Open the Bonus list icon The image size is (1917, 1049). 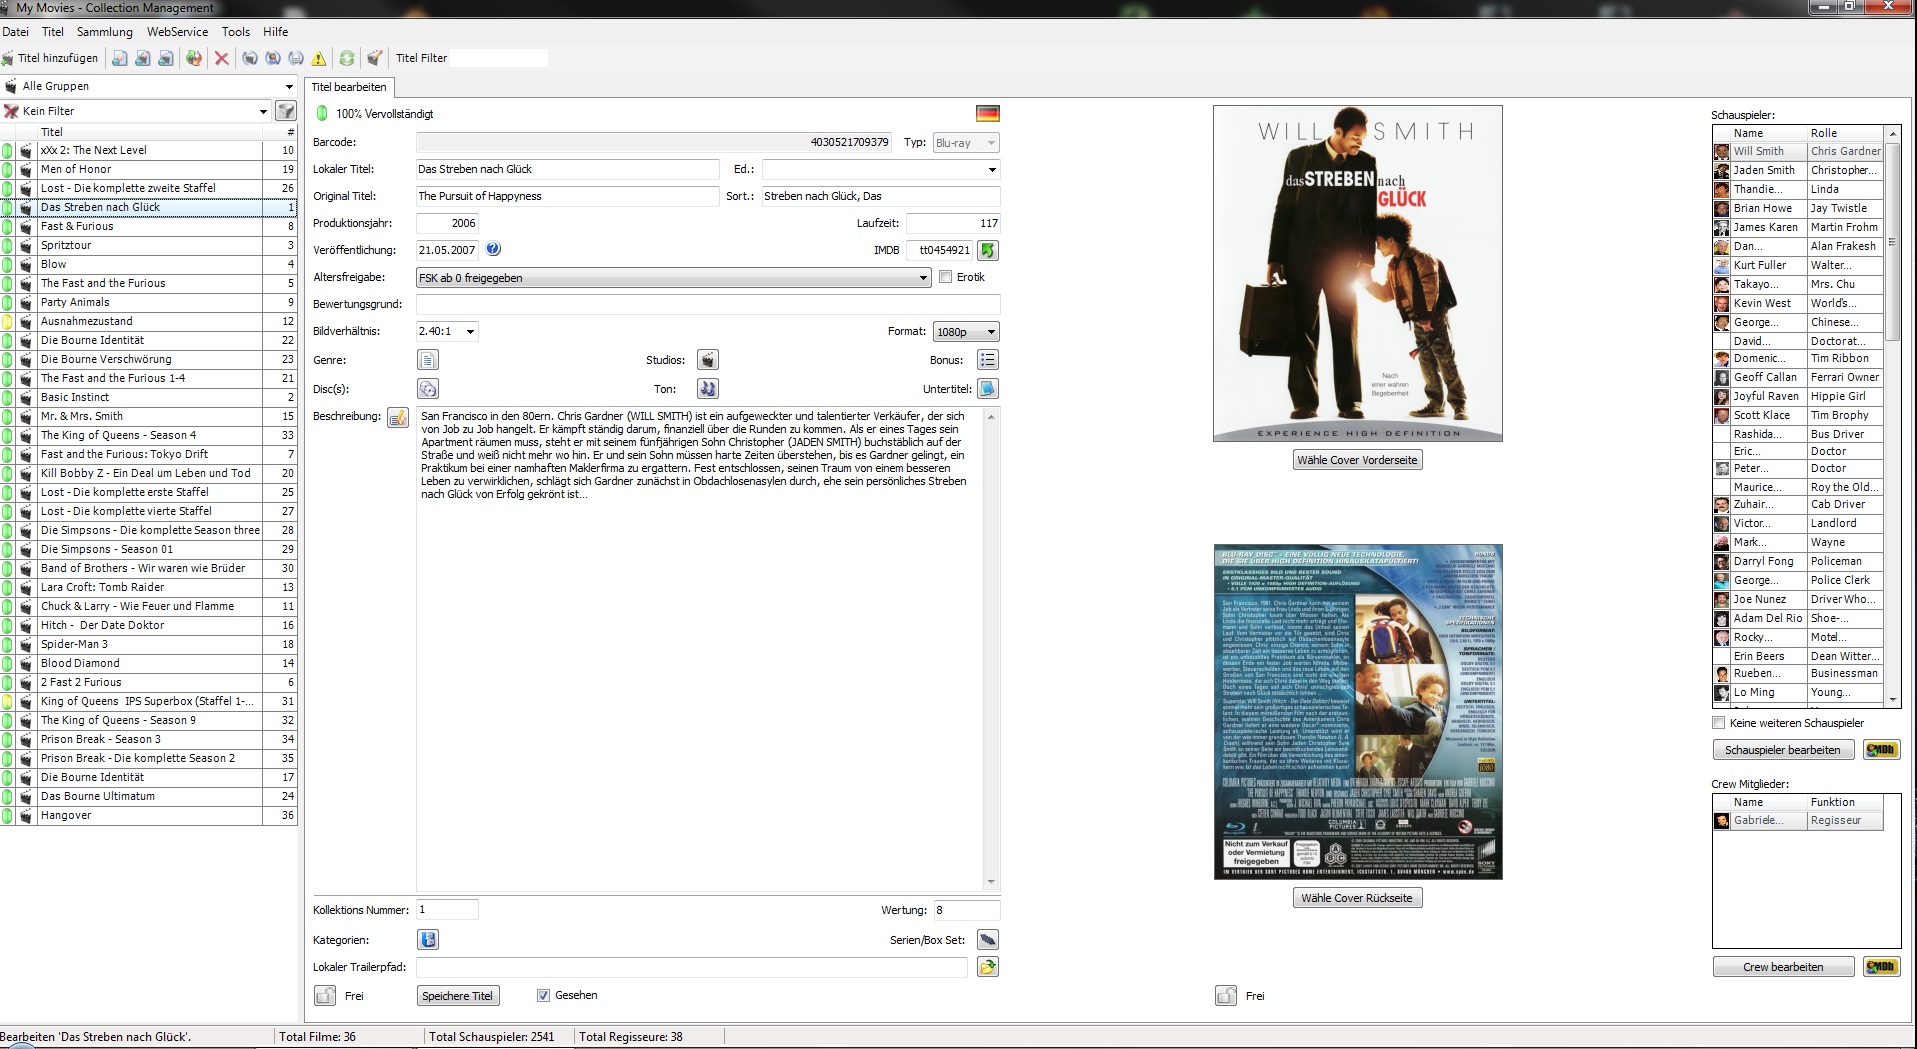coord(988,360)
